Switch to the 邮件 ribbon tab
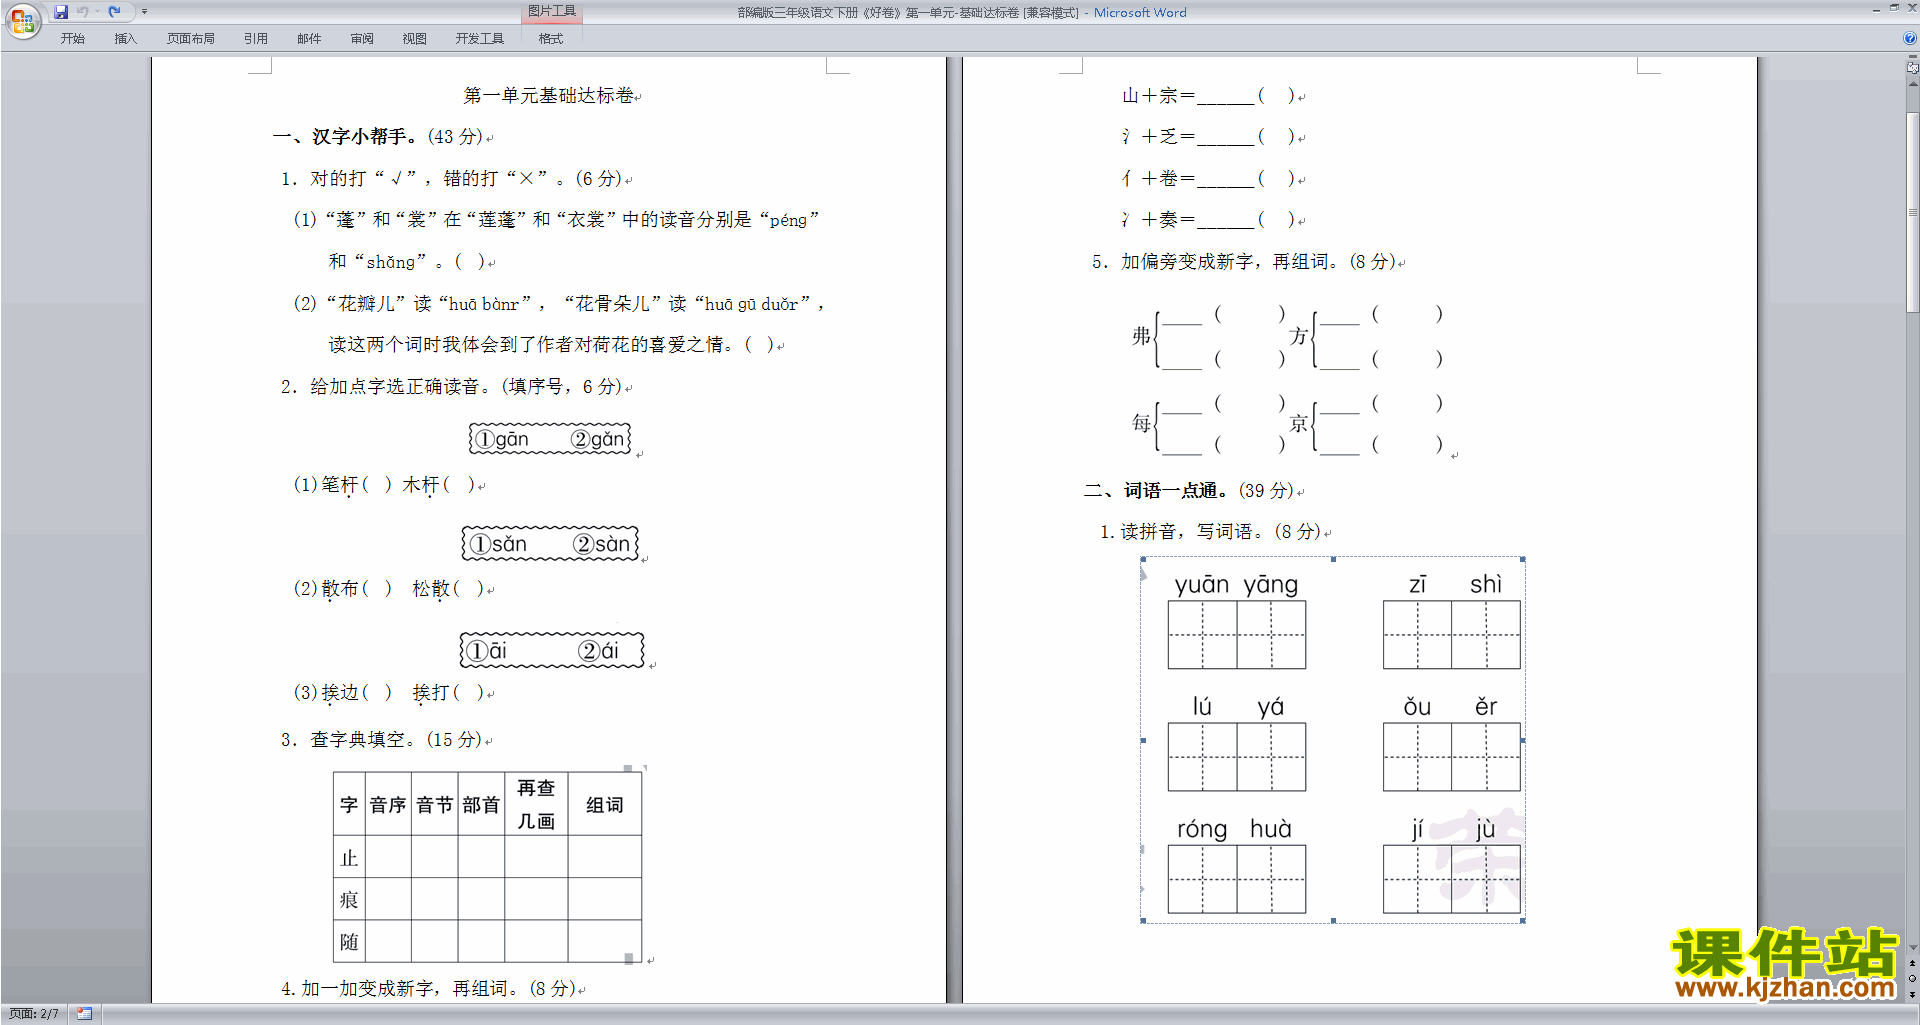 click(x=309, y=39)
